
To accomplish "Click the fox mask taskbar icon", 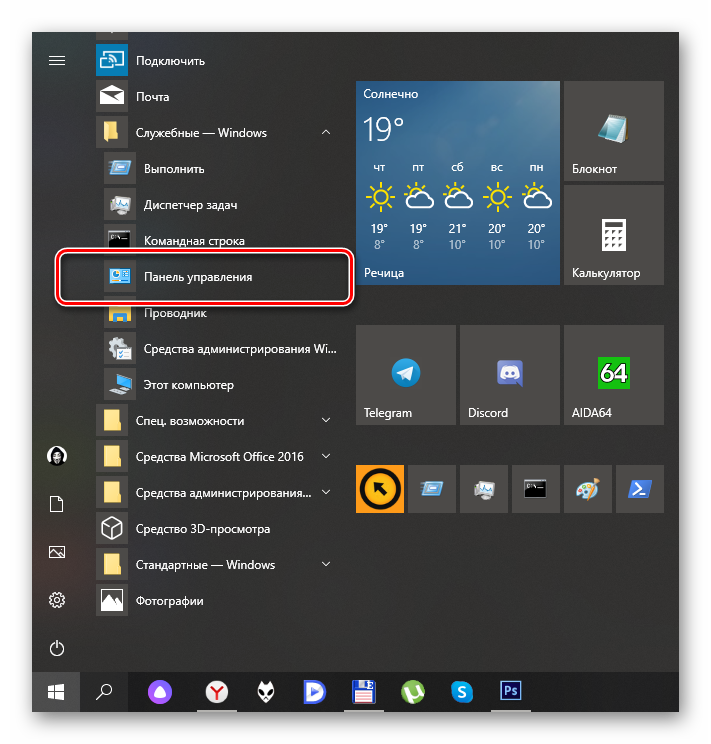I will point(266,692).
